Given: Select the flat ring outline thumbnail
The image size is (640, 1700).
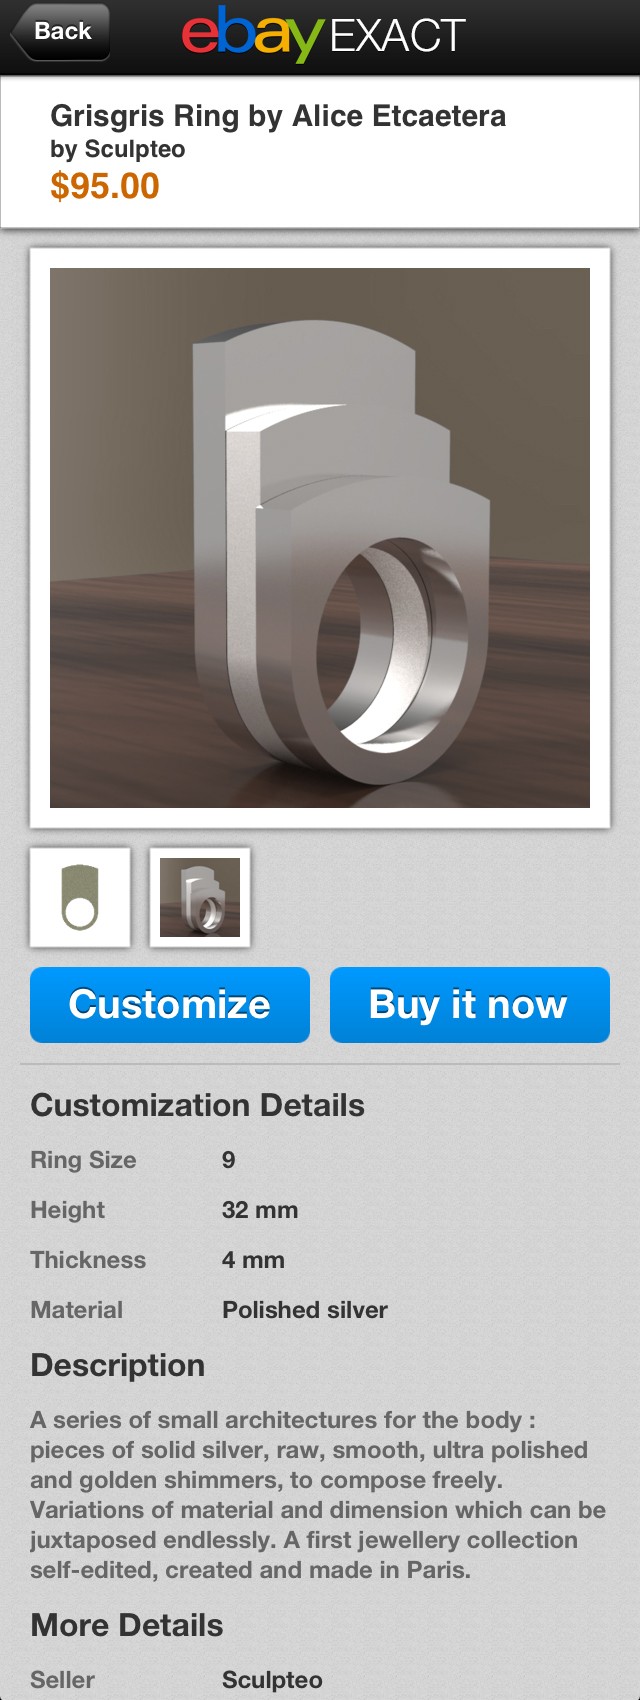Looking at the screenshot, I should coord(80,898).
